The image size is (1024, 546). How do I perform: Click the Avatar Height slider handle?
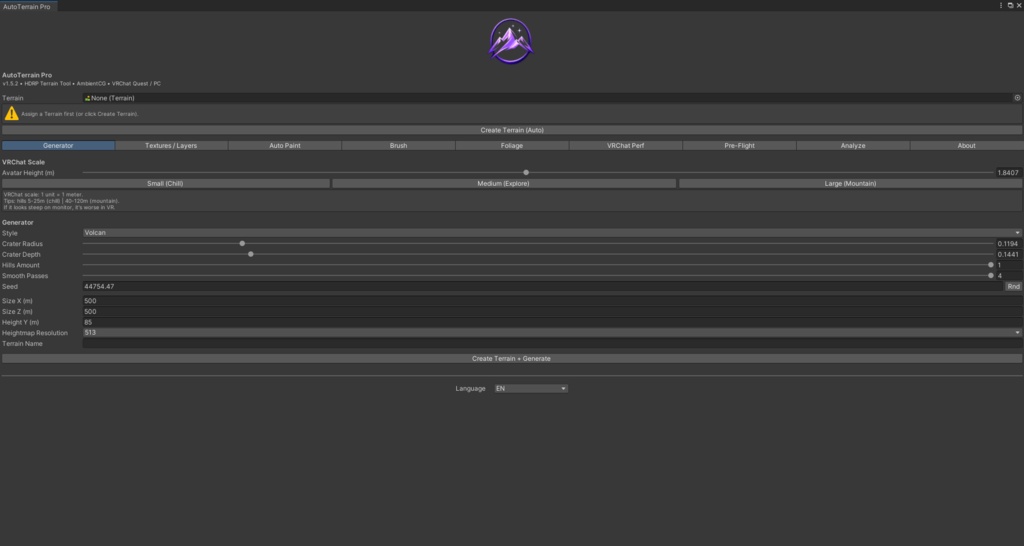click(x=526, y=172)
